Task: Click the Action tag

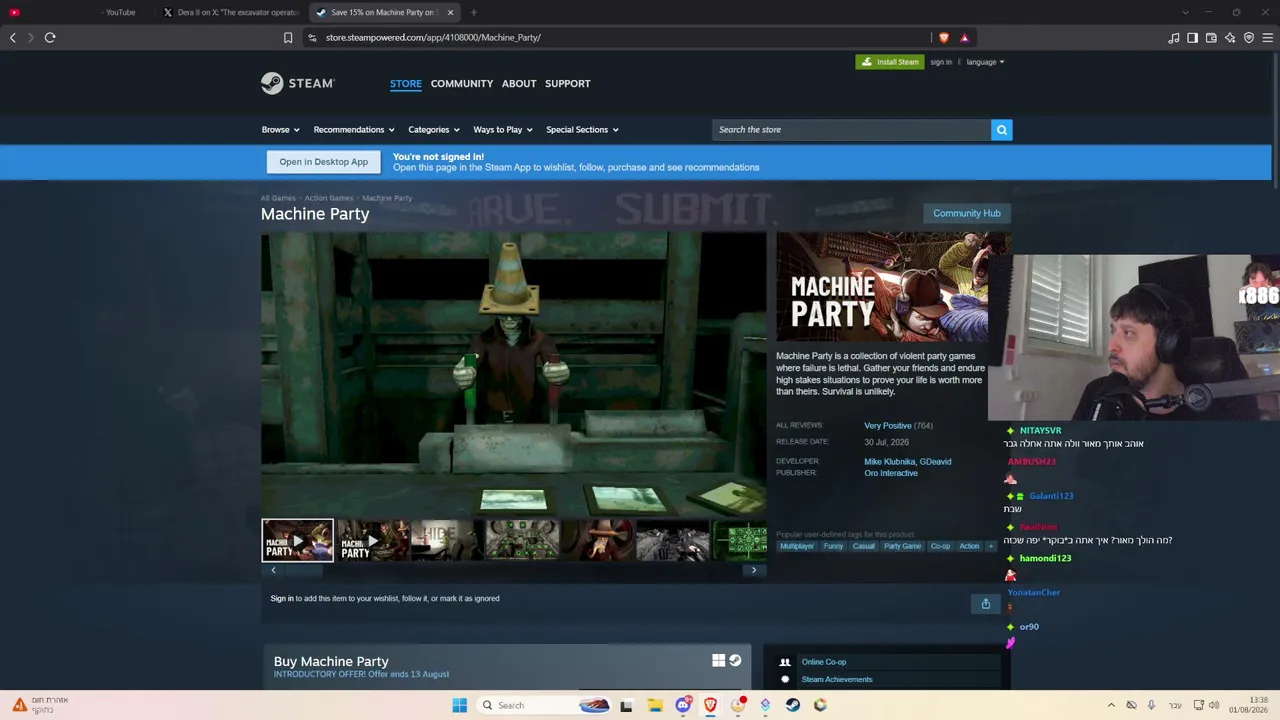Action: pyautogui.click(x=969, y=546)
